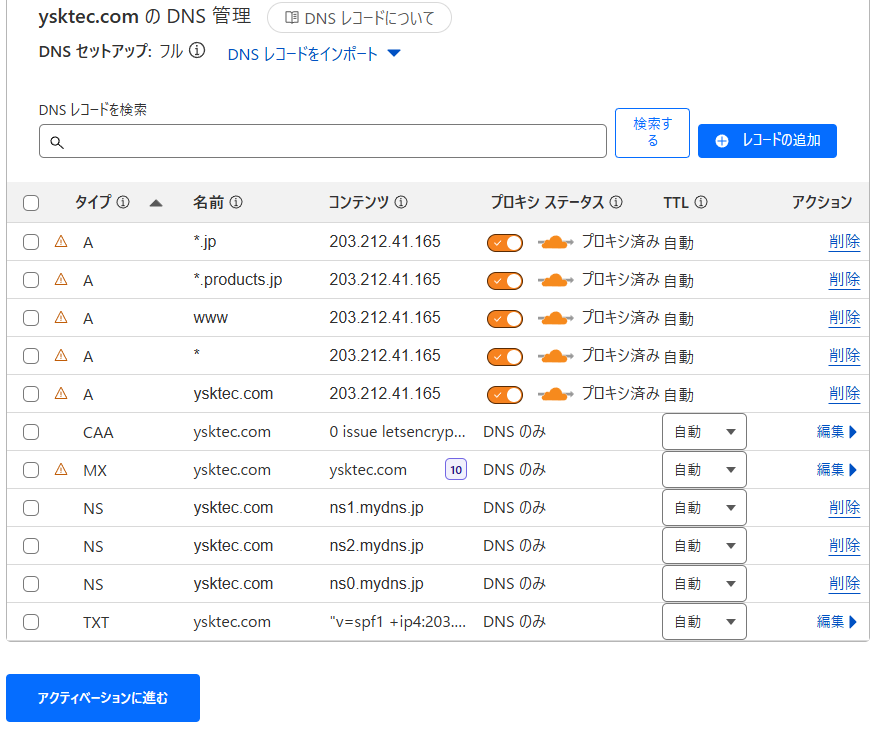Sort by type using the ascending arrow

(156, 203)
